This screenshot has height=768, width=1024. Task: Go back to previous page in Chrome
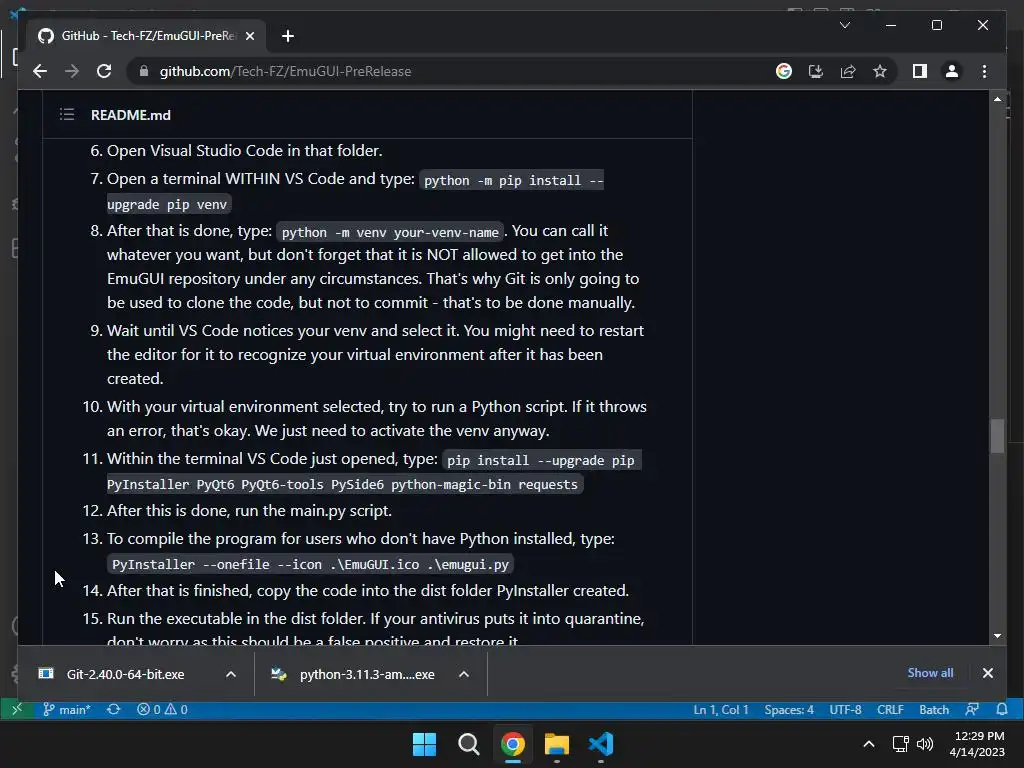coord(40,71)
